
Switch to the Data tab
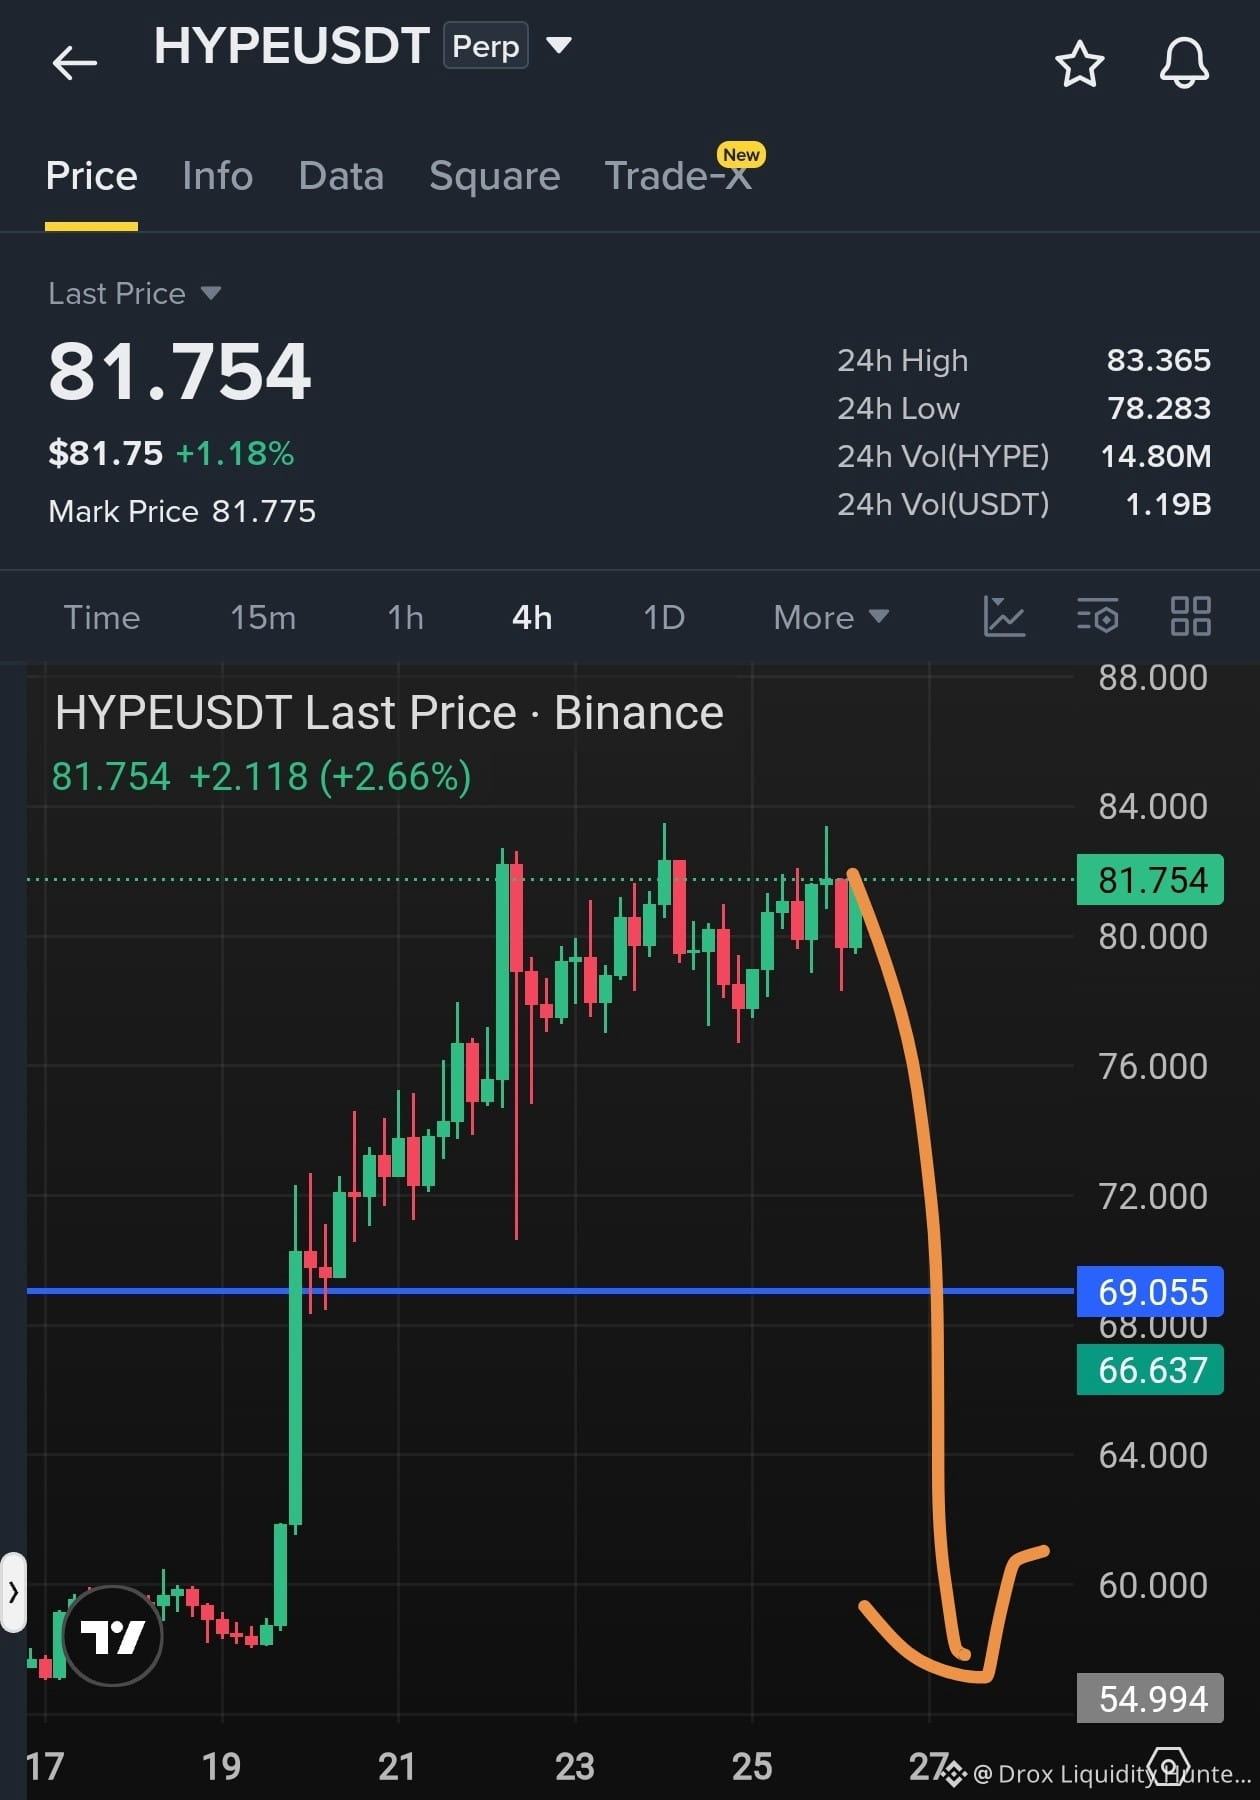click(x=341, y=176)
